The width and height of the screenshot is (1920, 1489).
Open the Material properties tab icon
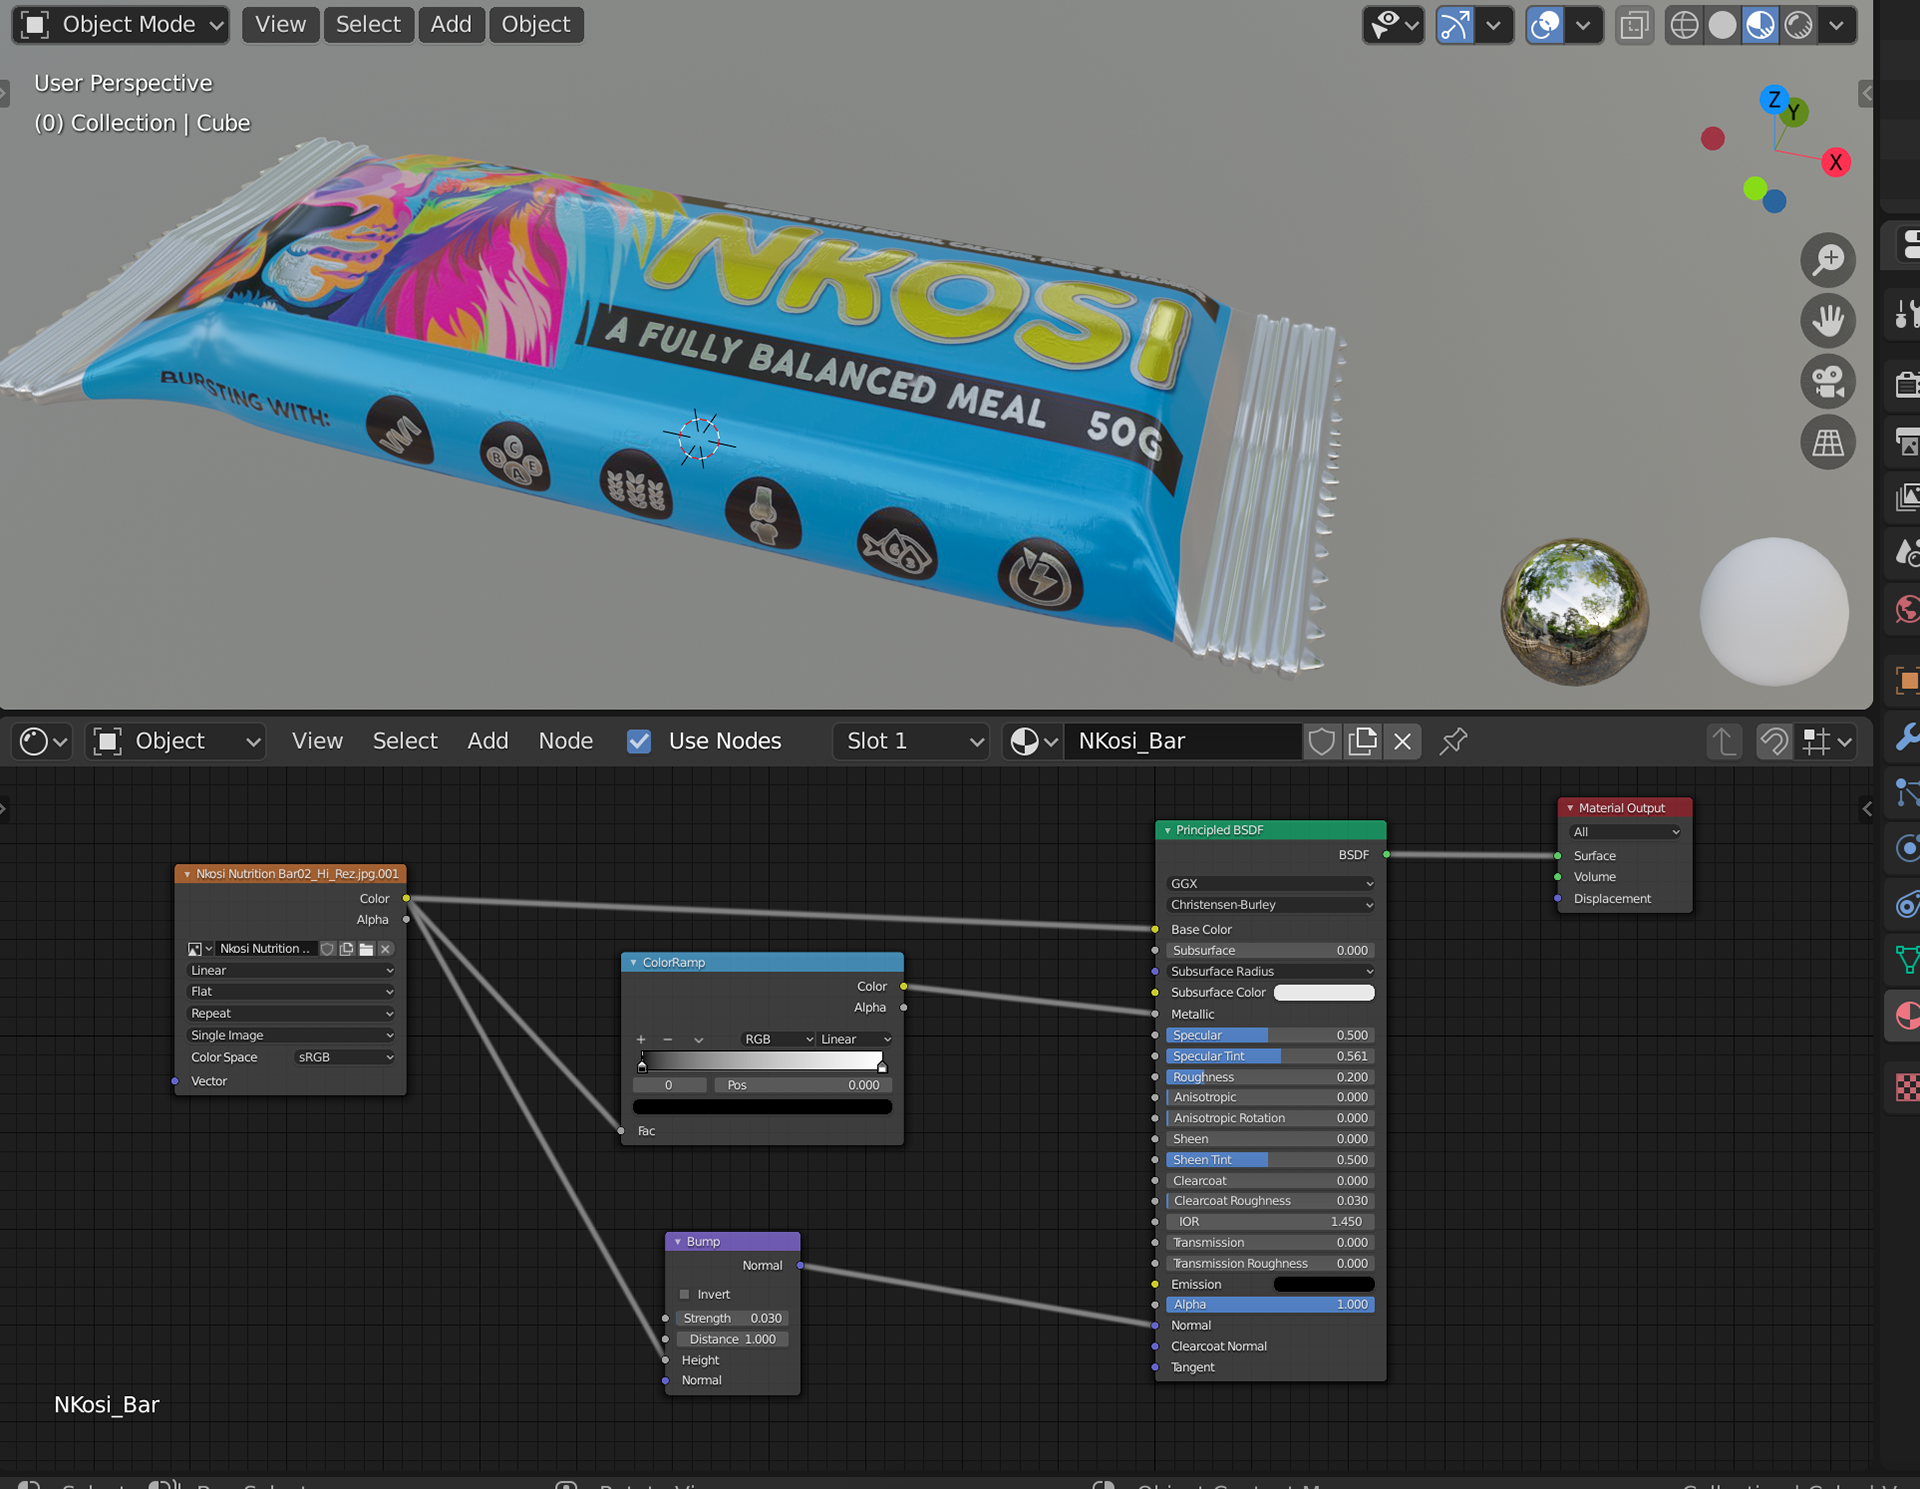(1906, 1016)
